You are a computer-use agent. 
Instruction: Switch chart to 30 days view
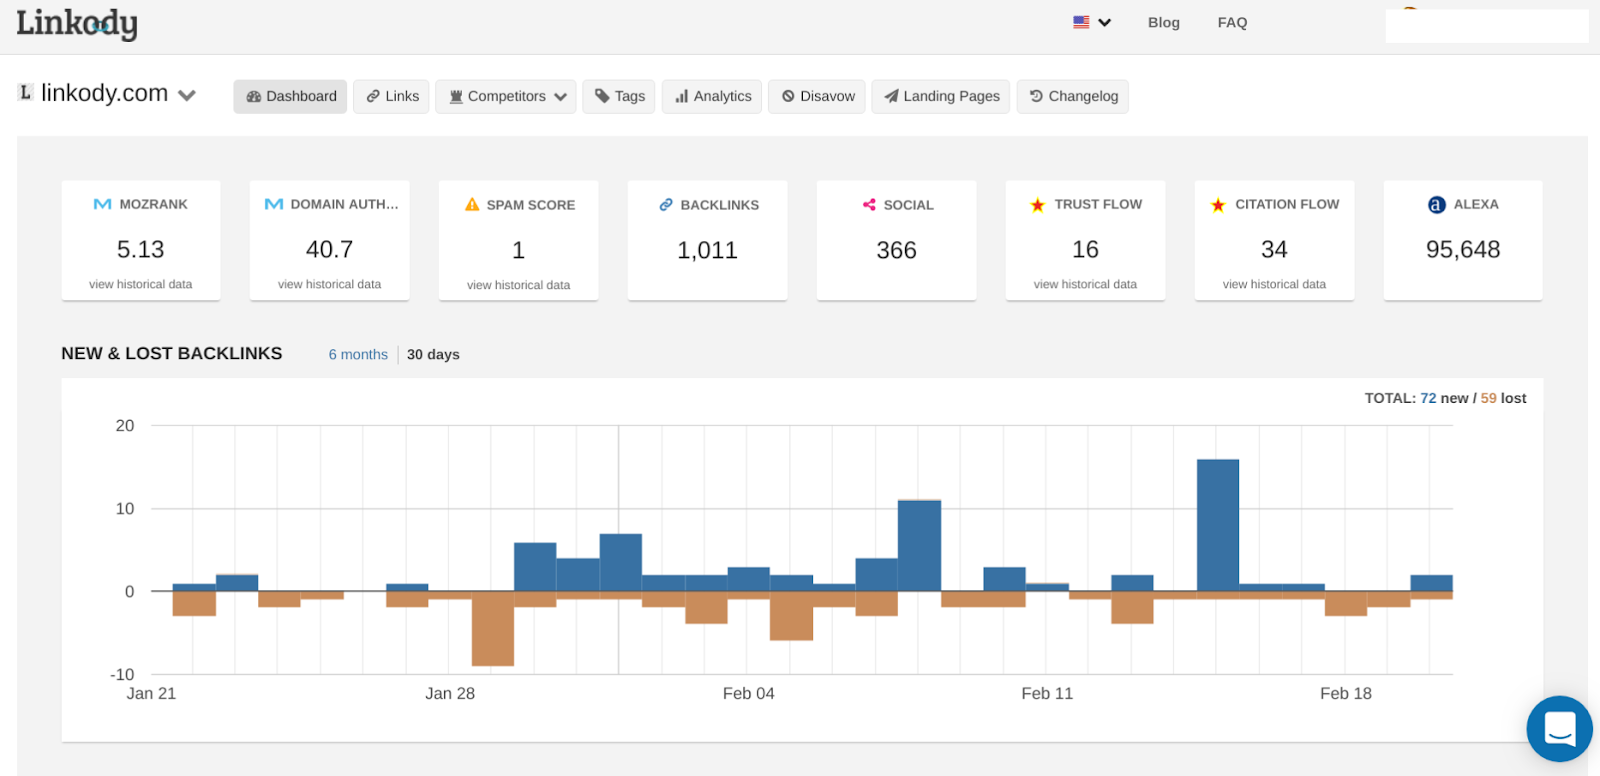click(x=433, y=354)
